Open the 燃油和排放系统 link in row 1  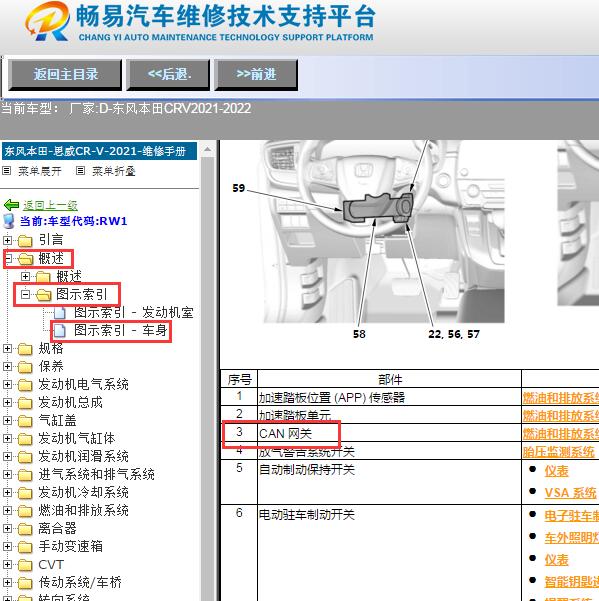click(x=561, y=397)
